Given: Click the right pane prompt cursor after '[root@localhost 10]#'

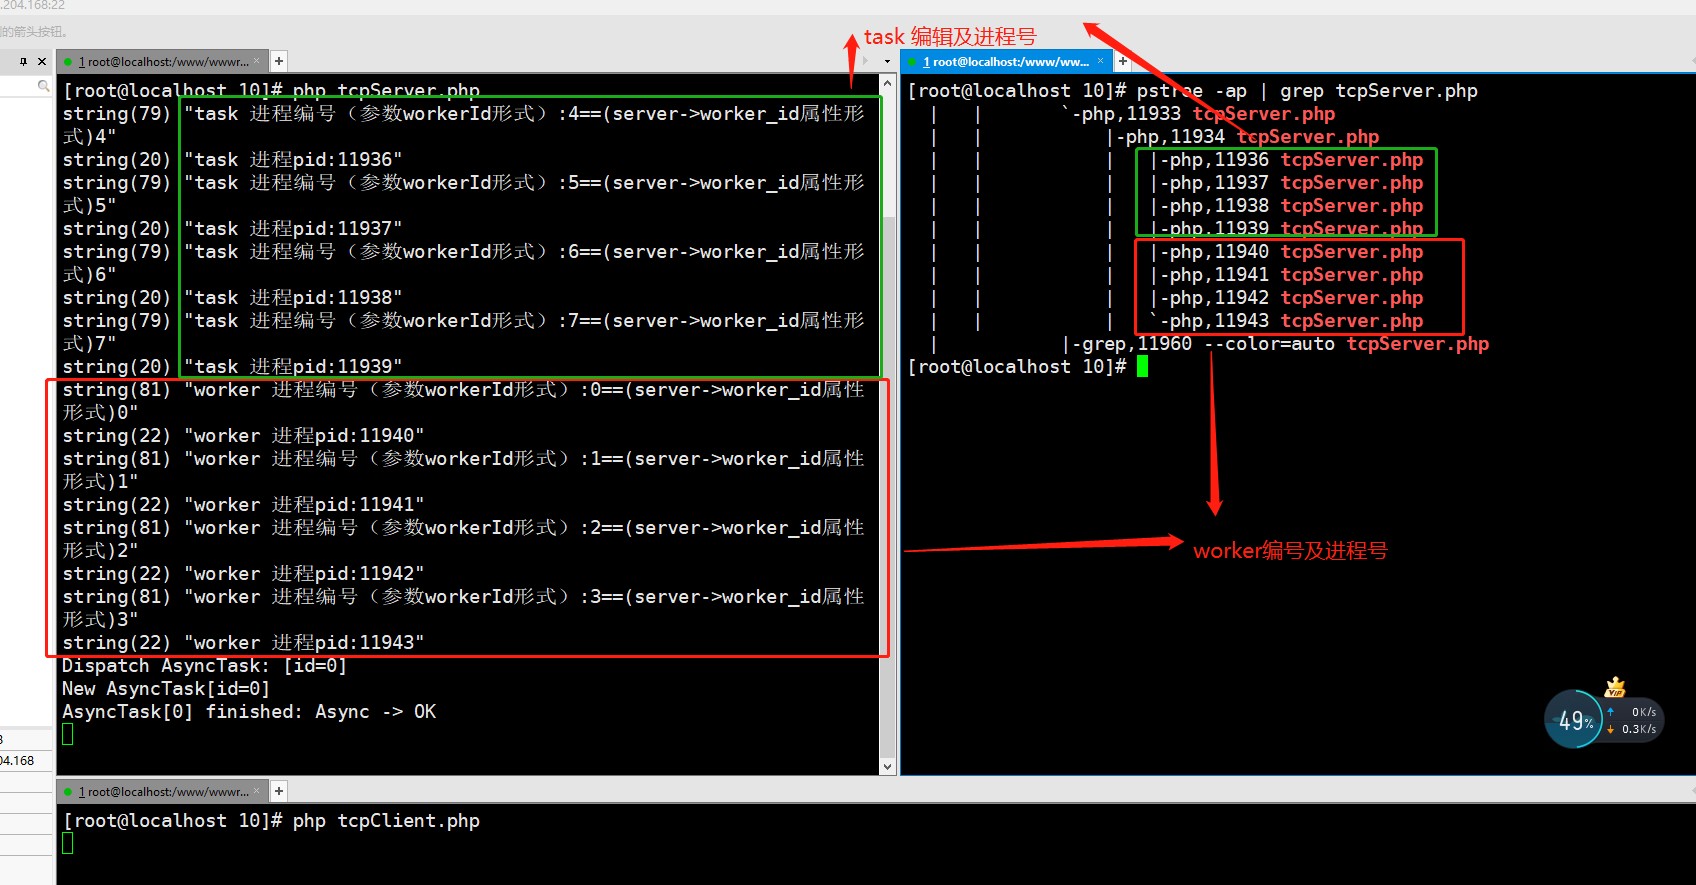Looking at the screenshot, I should pyautogui.click(x=1142, y=366).
